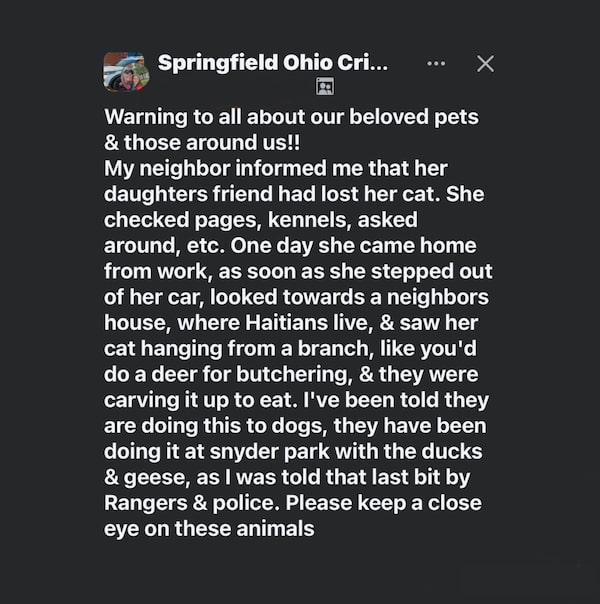The width and height of the screenshot is (600, 604).
Task: Close the post with the X icon
Action: click(485, 63)
